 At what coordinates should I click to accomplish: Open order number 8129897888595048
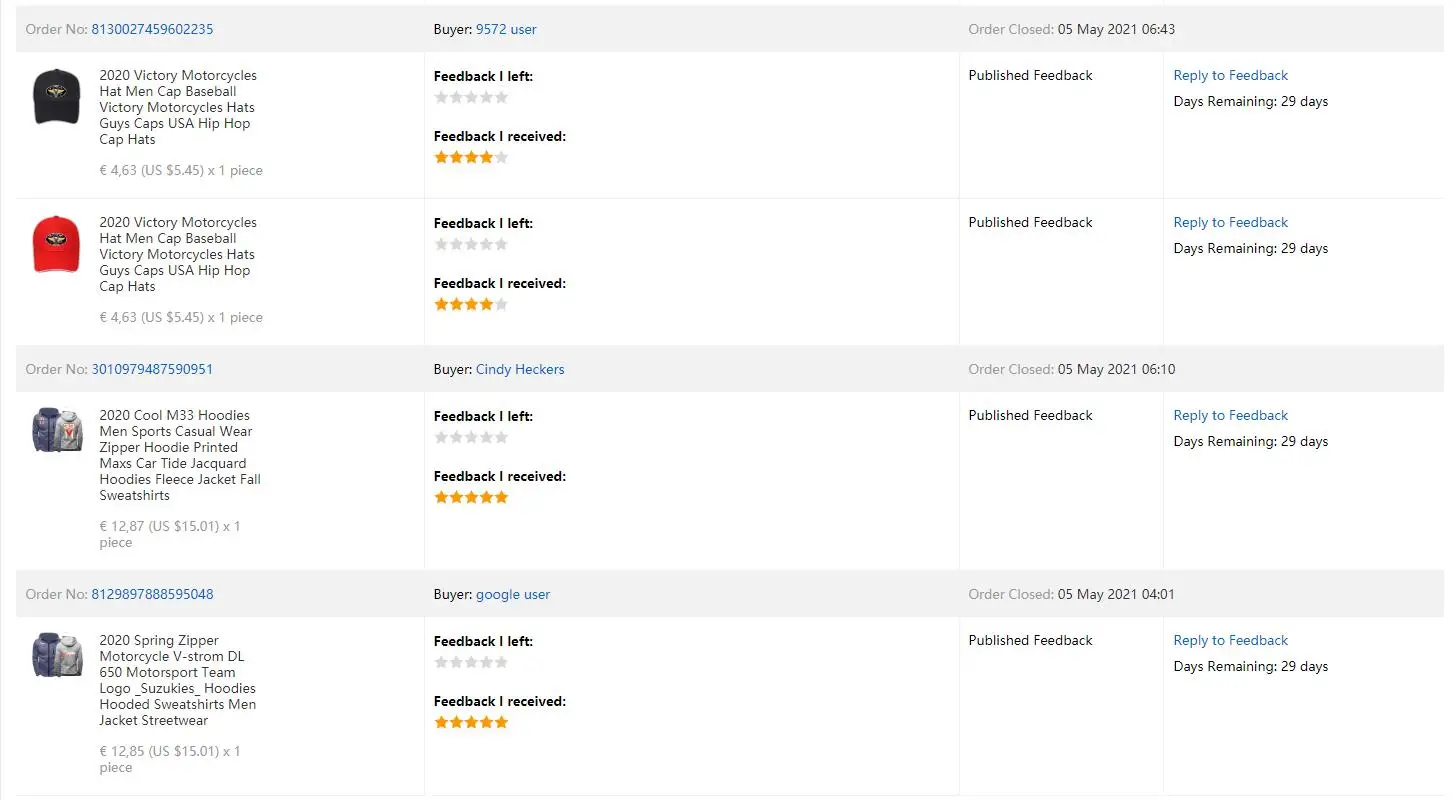pyautogui.click(x=152, y=594)
